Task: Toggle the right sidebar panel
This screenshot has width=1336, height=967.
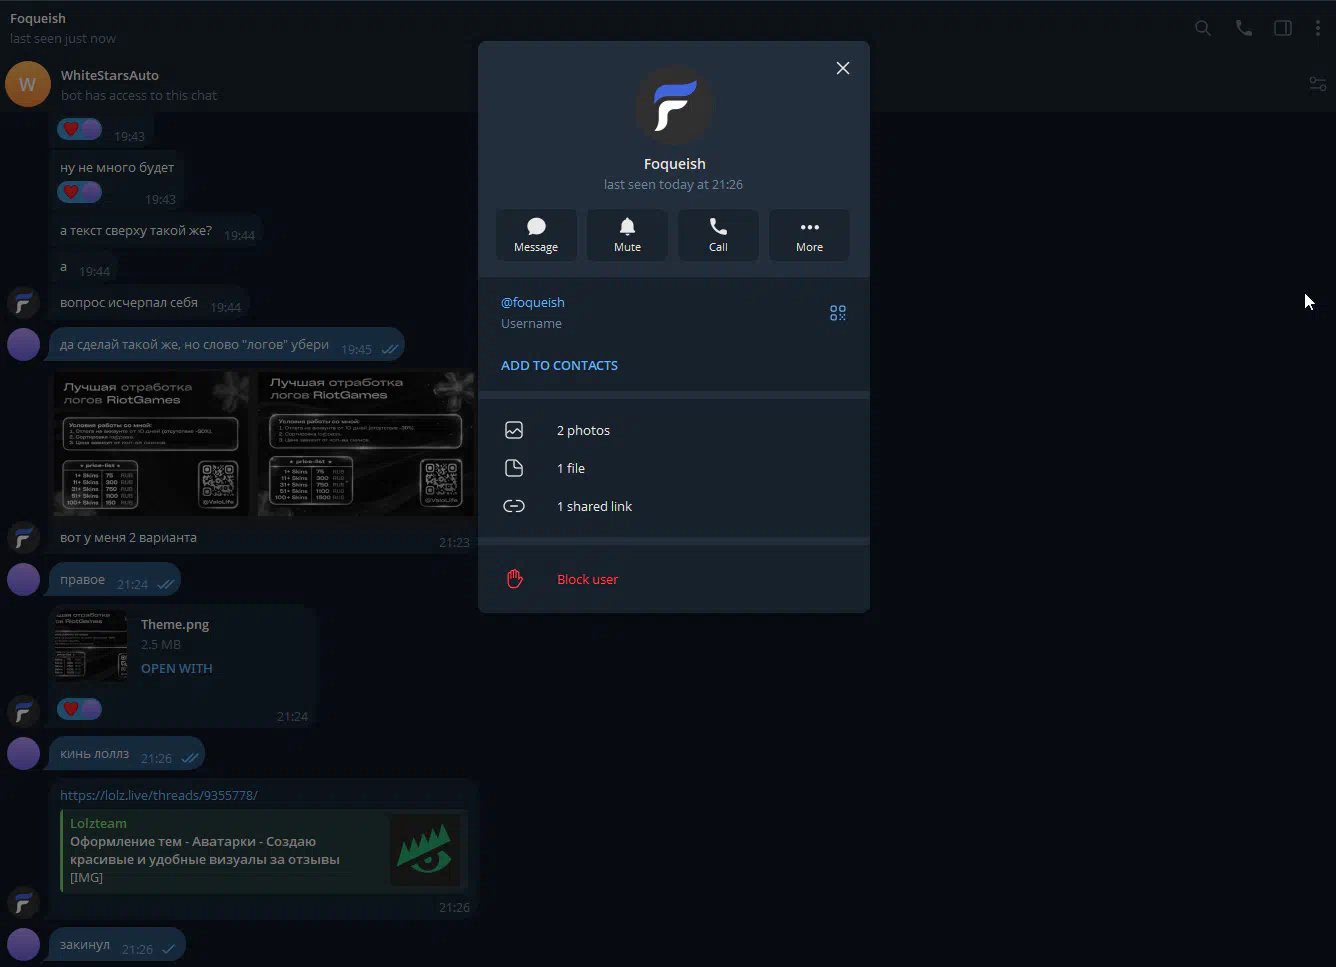Action: 1283,28
